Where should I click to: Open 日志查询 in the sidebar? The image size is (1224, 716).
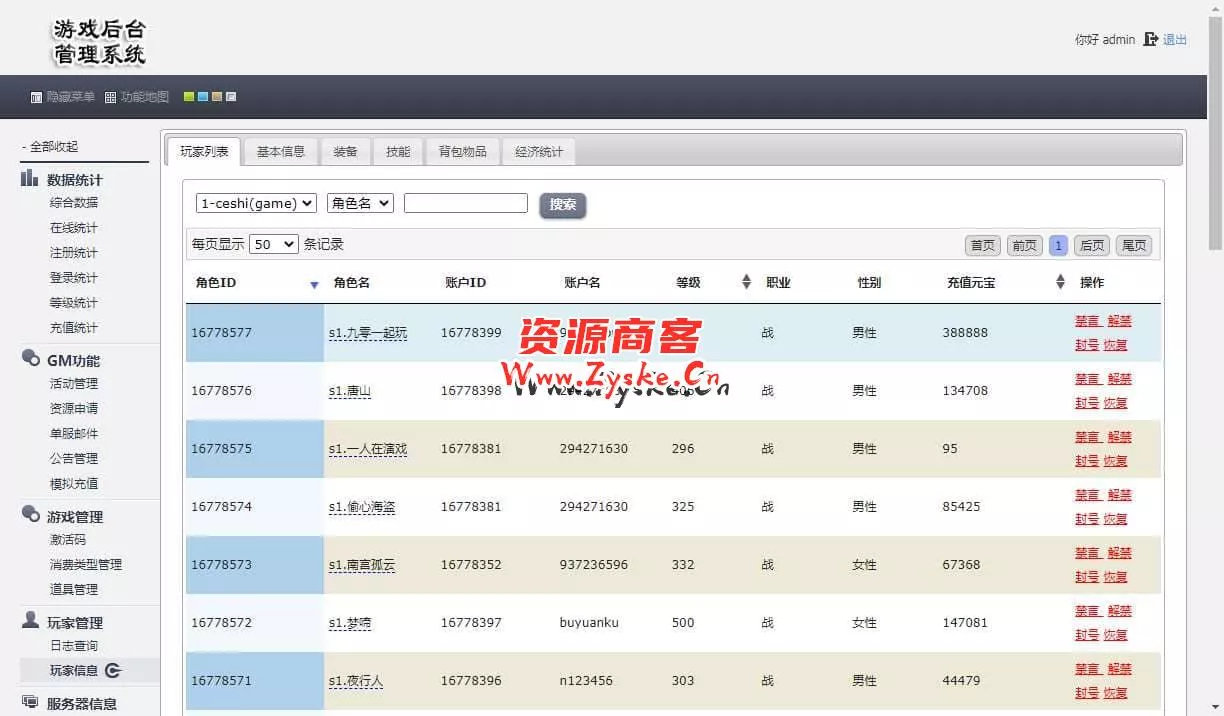[x=74, y=646]
